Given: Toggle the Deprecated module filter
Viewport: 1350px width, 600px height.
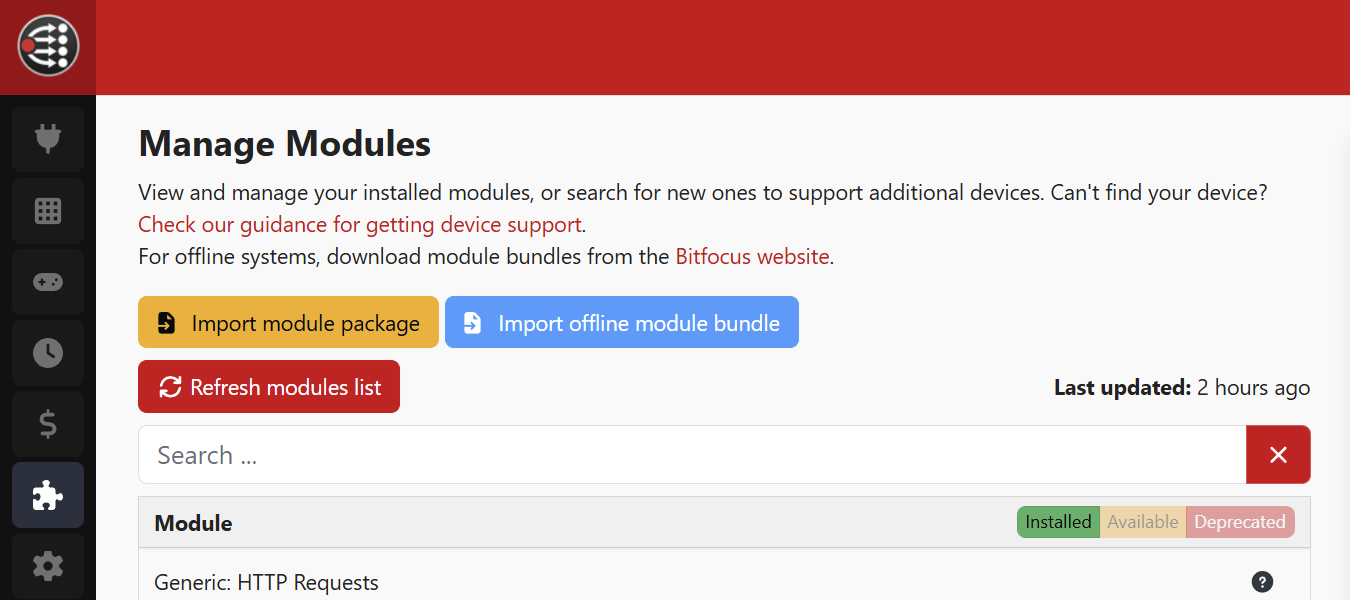Looking at the screenshot, I should (1239, 522).
